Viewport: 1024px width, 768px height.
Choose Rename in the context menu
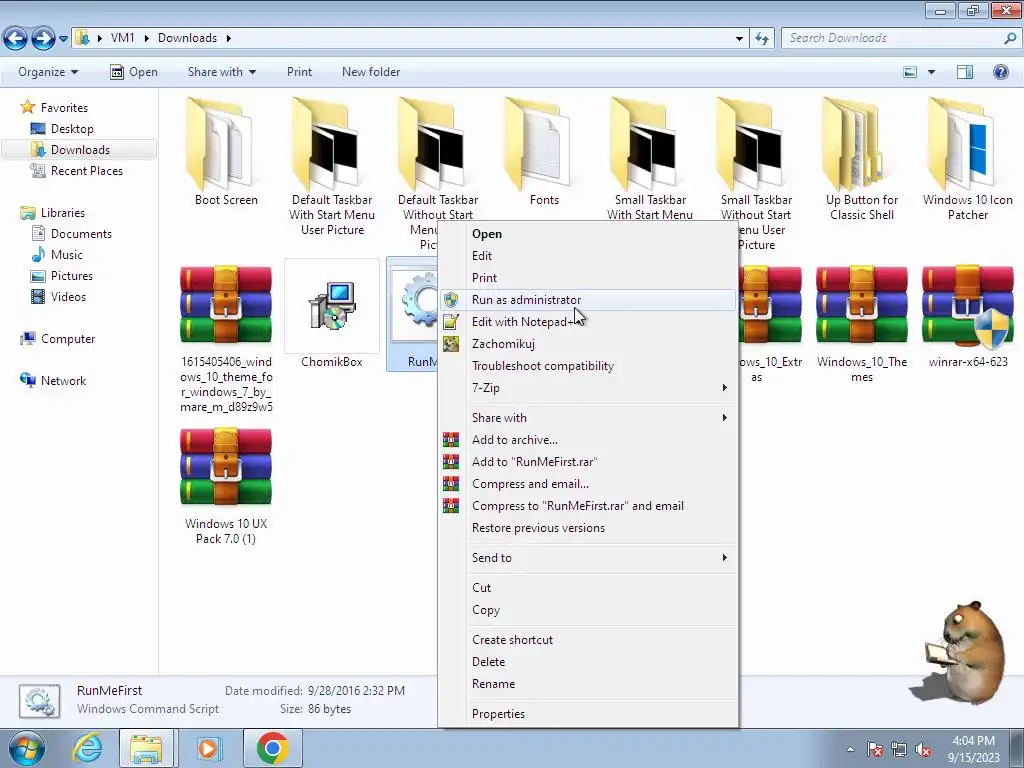point(588,684)
